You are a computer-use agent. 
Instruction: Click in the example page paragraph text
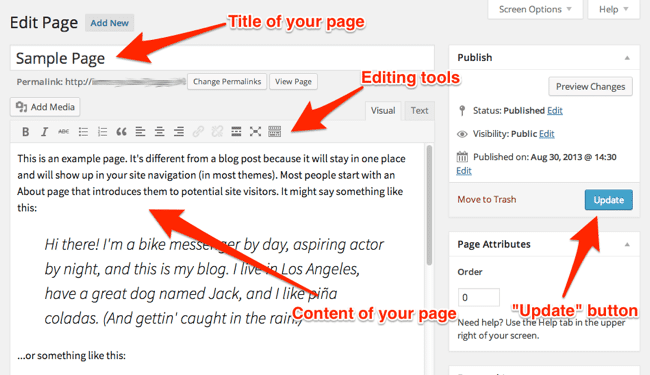[x=211, y=183]
